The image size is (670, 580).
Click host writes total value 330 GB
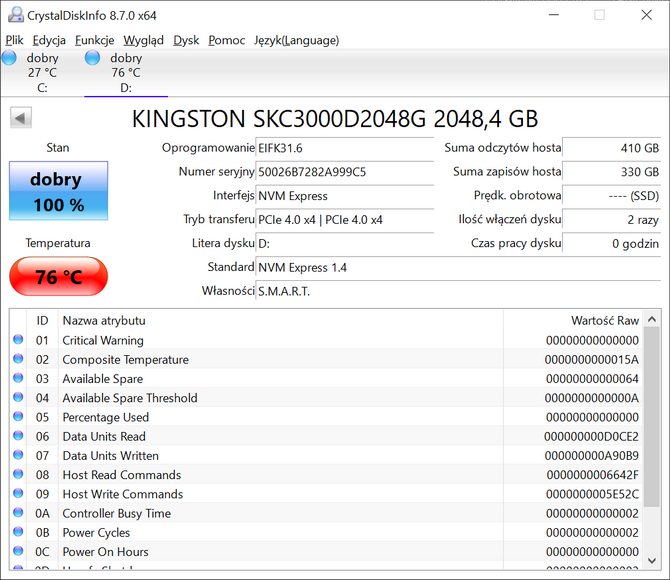coord(611,172)
